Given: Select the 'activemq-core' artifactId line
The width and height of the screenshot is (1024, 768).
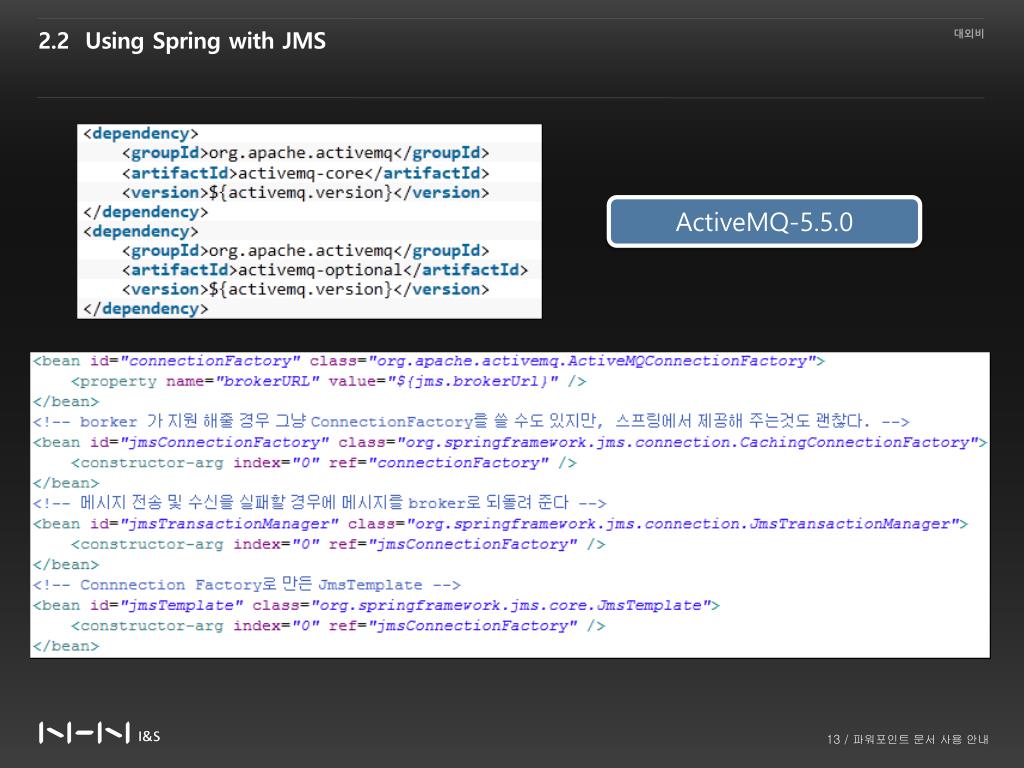Looking at the screenshot, I should pyautogui.click(x=305, y=173).
